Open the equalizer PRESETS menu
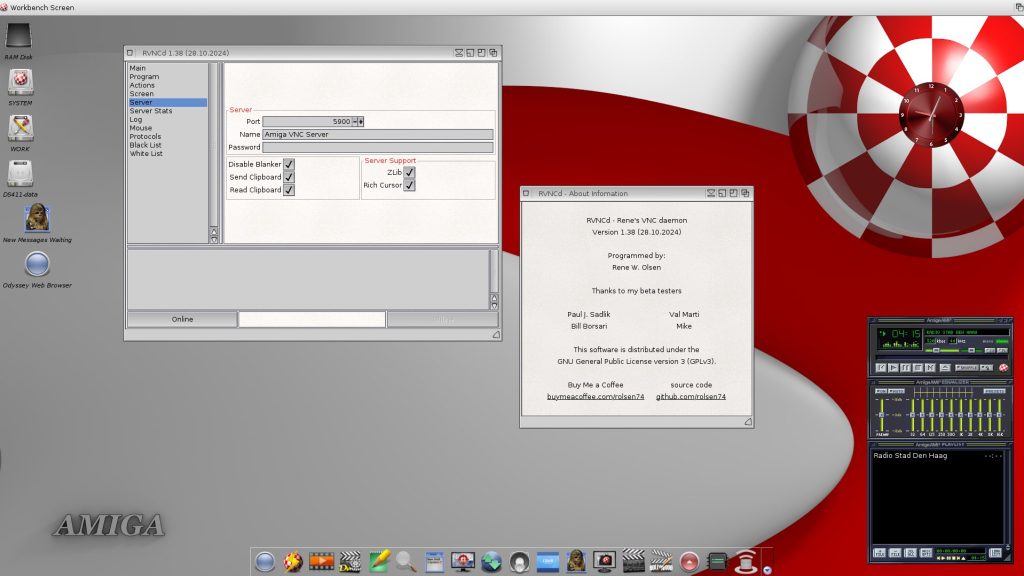The height and width of the screenshot is (576, 1024). click(995, 391)
